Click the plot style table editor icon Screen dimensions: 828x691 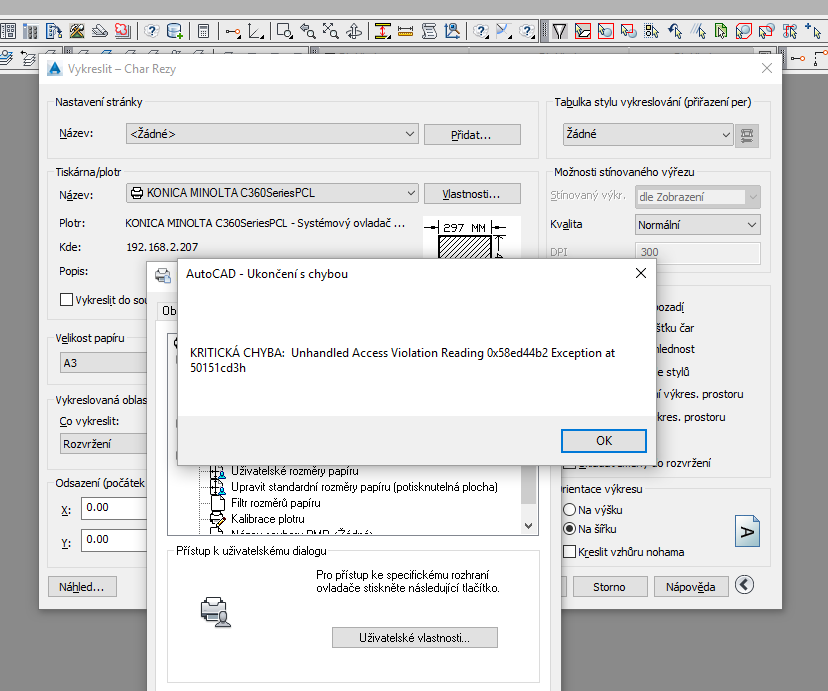point(746,135)
